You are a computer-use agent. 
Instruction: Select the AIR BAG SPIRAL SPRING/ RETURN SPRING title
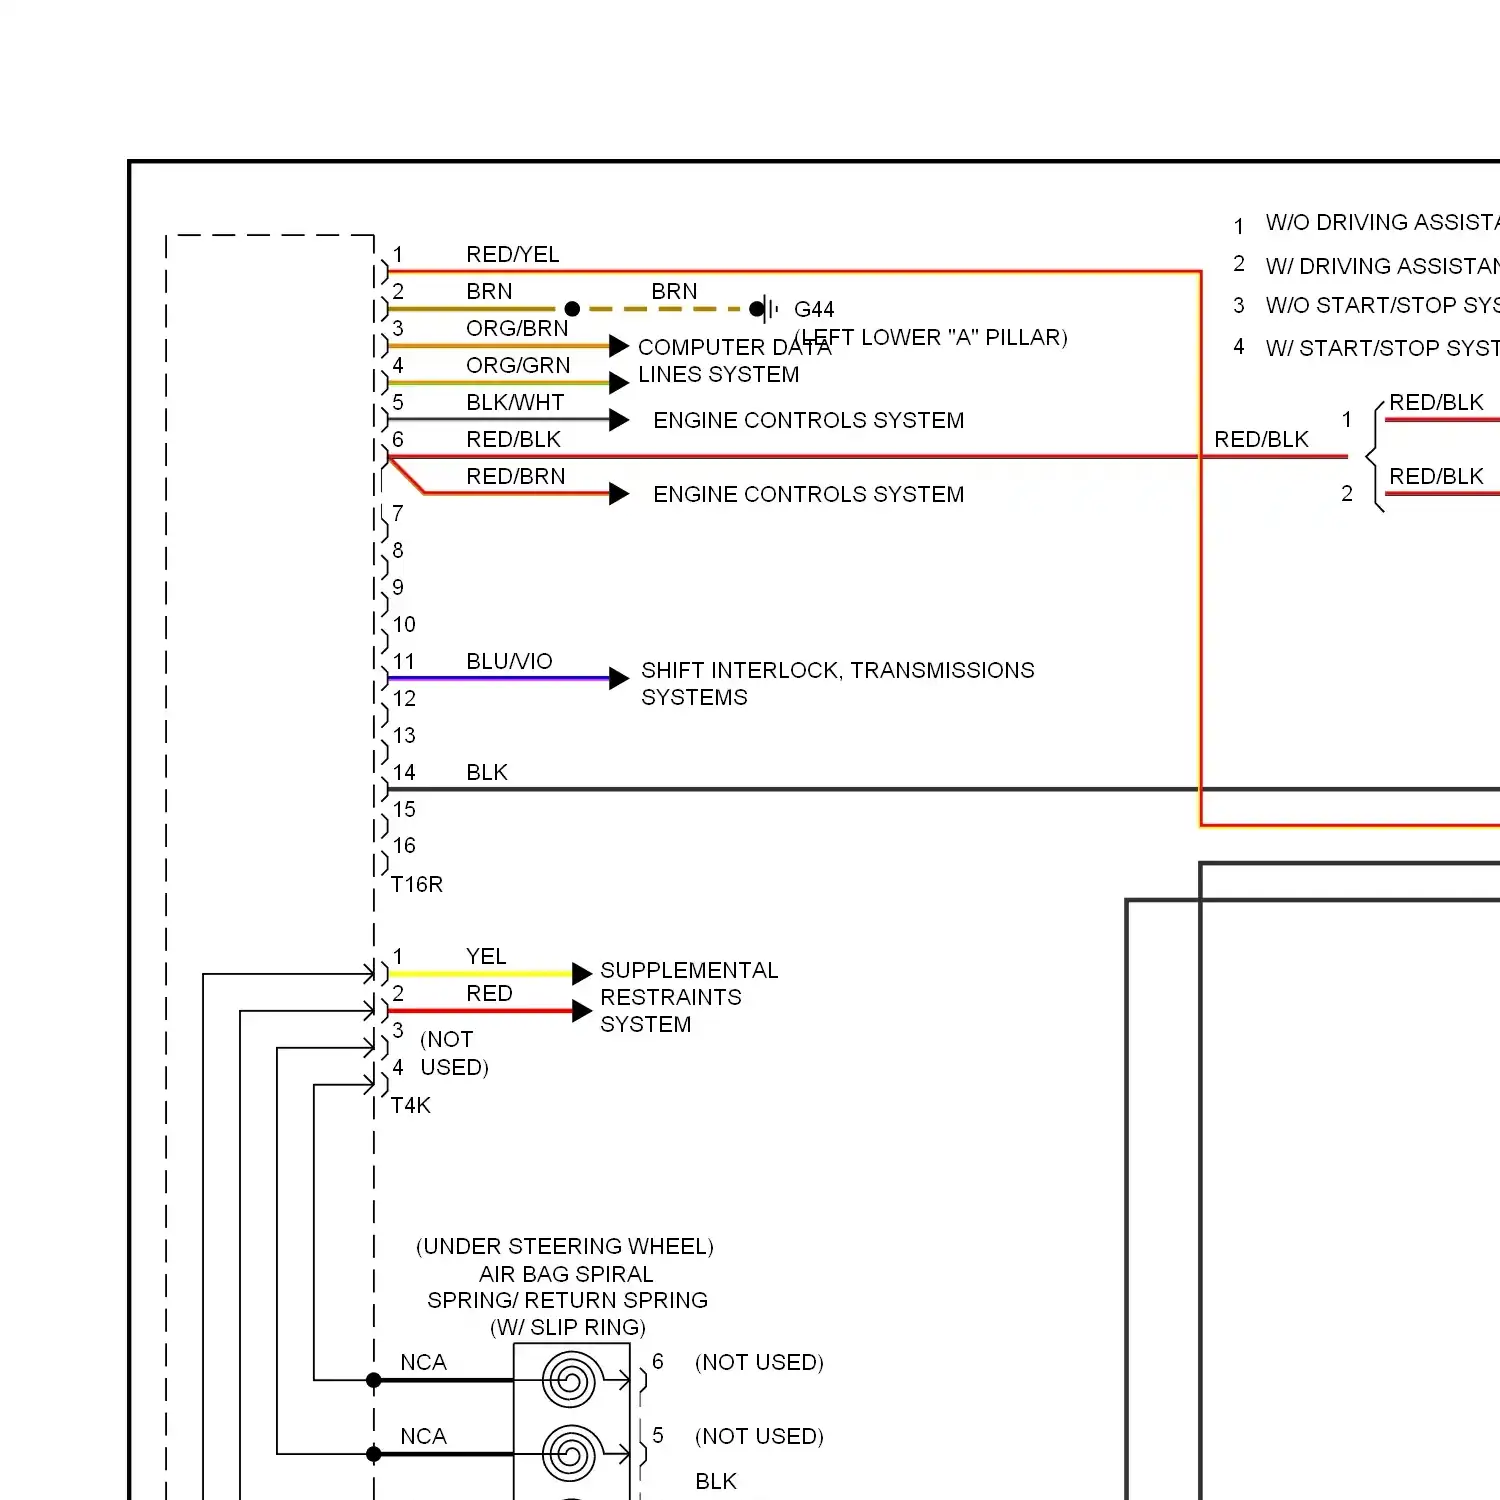click(567, 1287)
